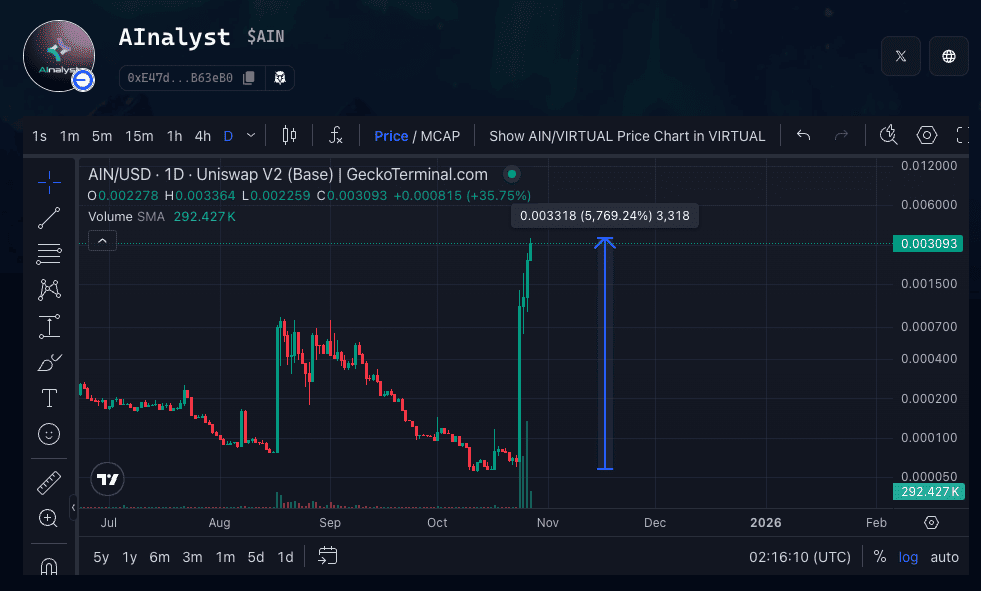The height and width of the screenshot is (591, 981).
Task: Select the 3m date range
Action: click(x=192, y=557)
